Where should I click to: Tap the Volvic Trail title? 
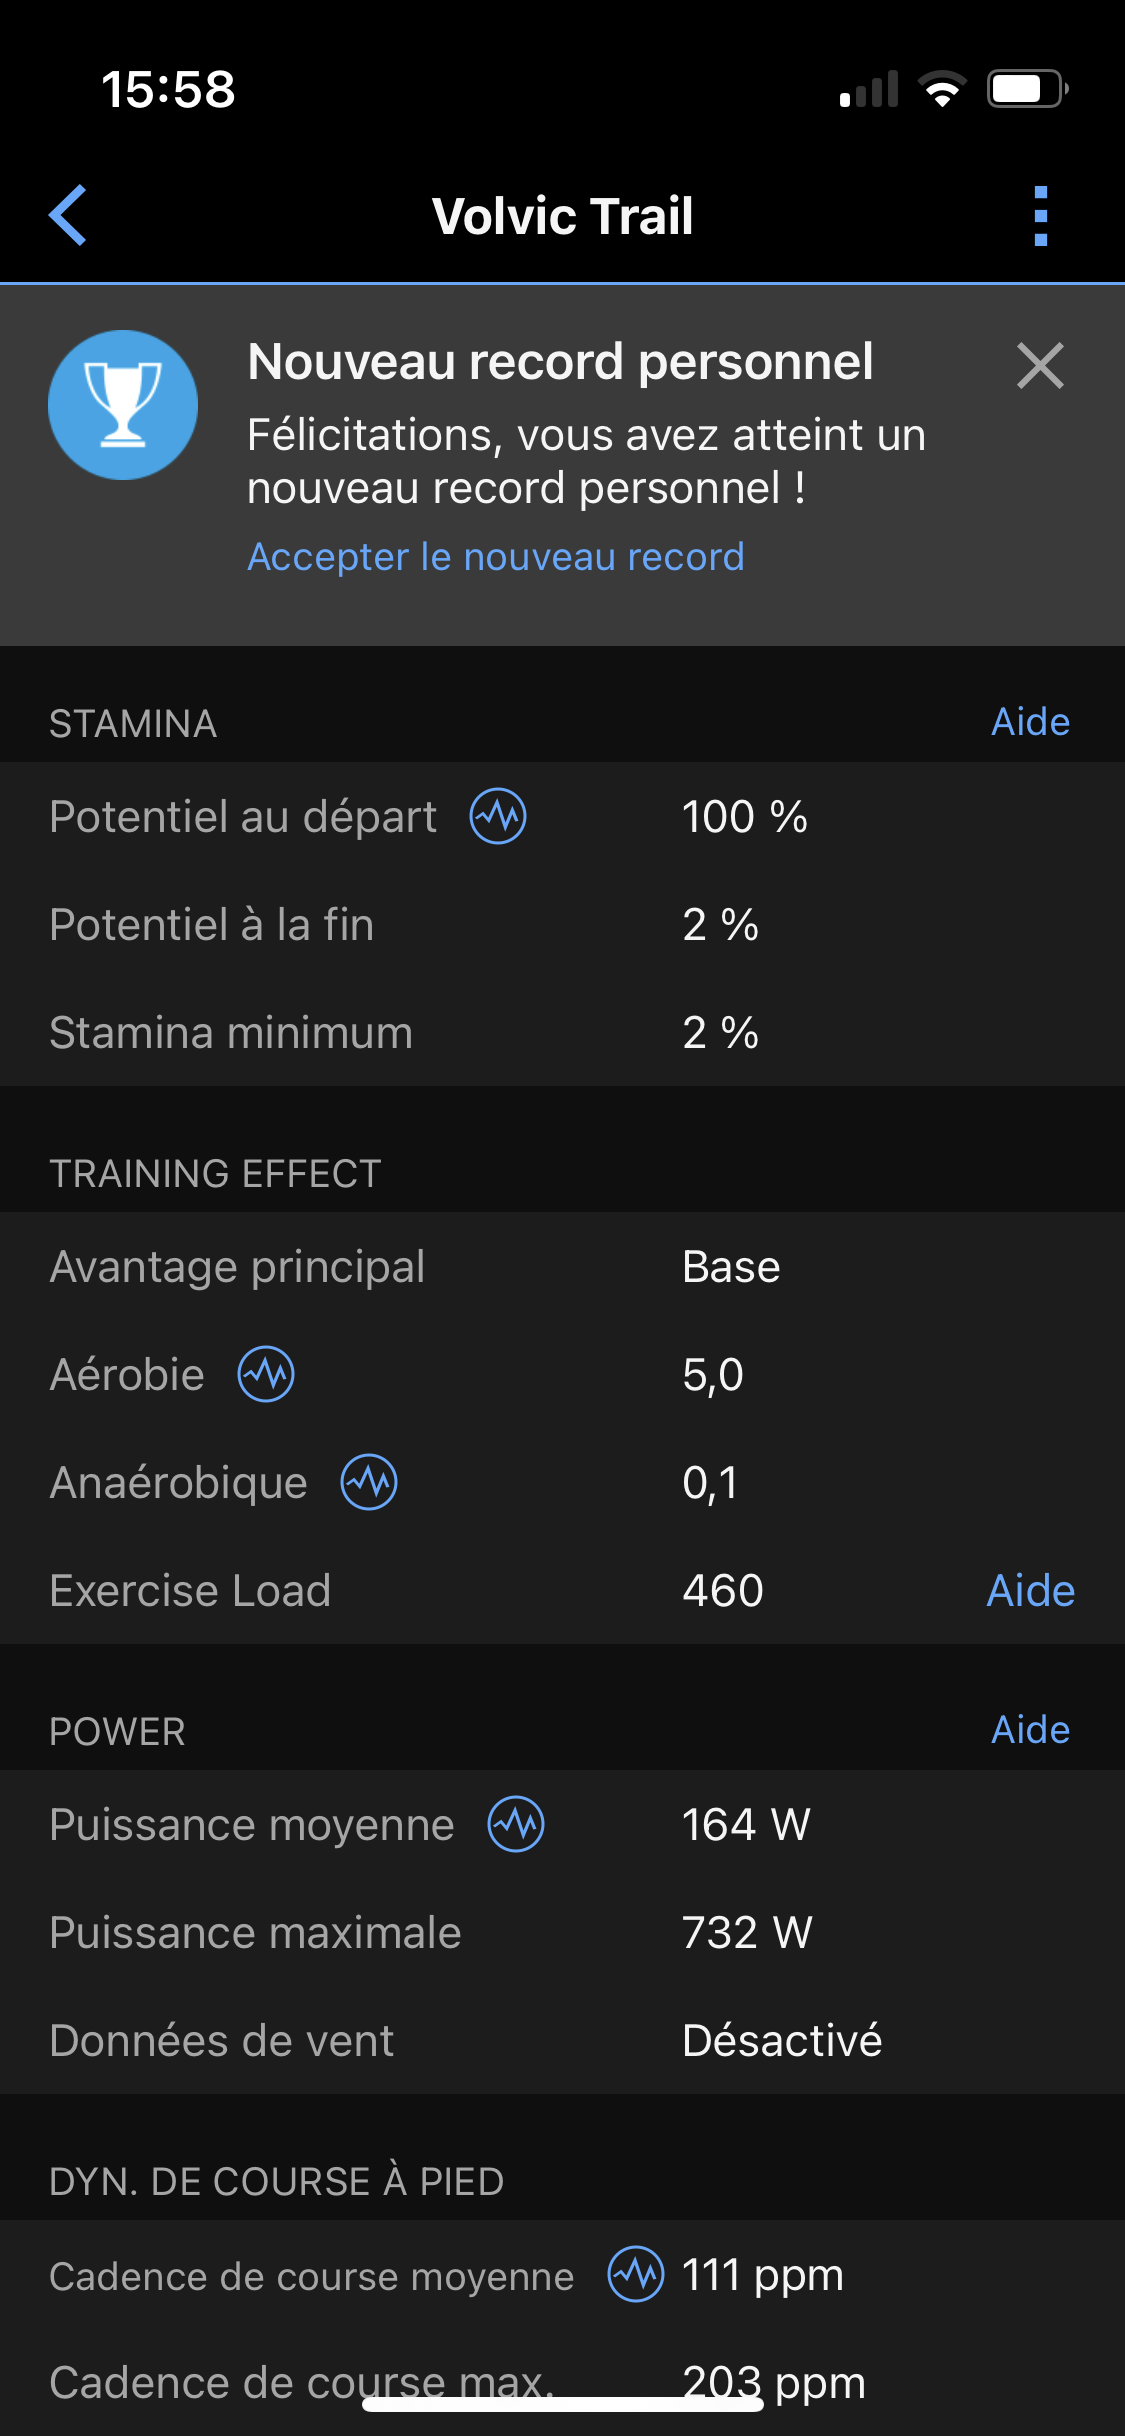point(562,216)
